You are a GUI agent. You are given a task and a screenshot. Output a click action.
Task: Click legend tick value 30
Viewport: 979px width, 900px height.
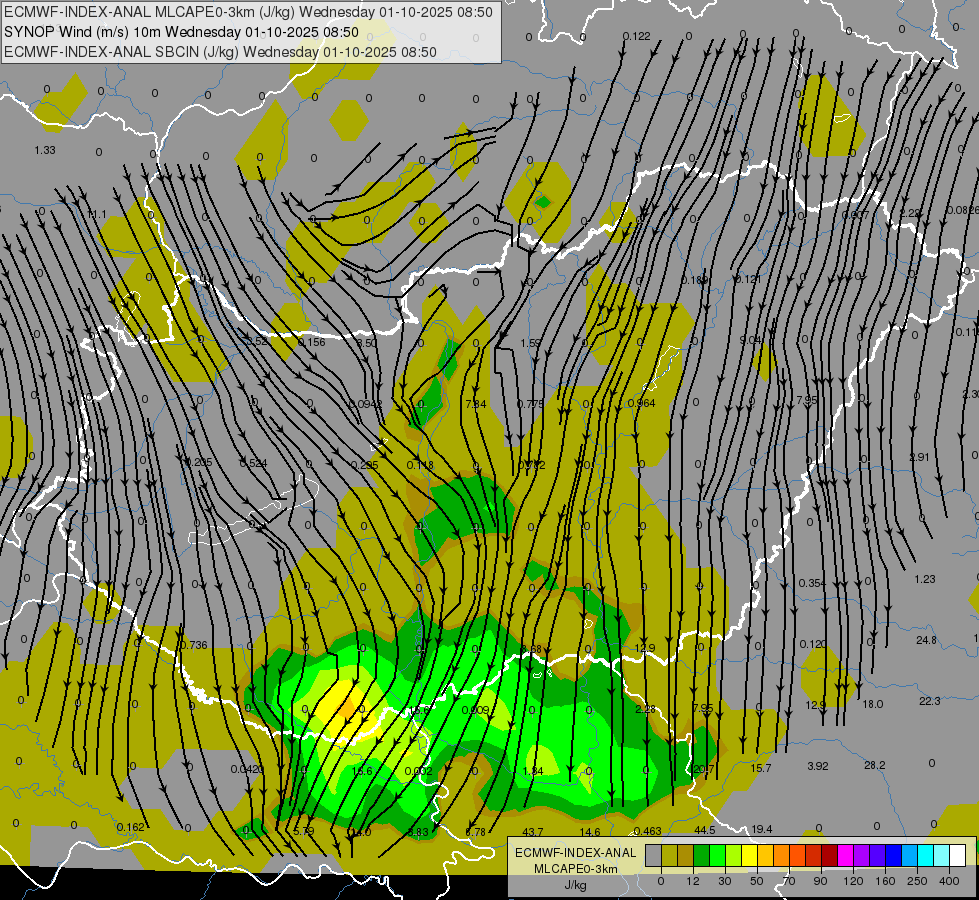pyautogui.click(x=725, y=881)
